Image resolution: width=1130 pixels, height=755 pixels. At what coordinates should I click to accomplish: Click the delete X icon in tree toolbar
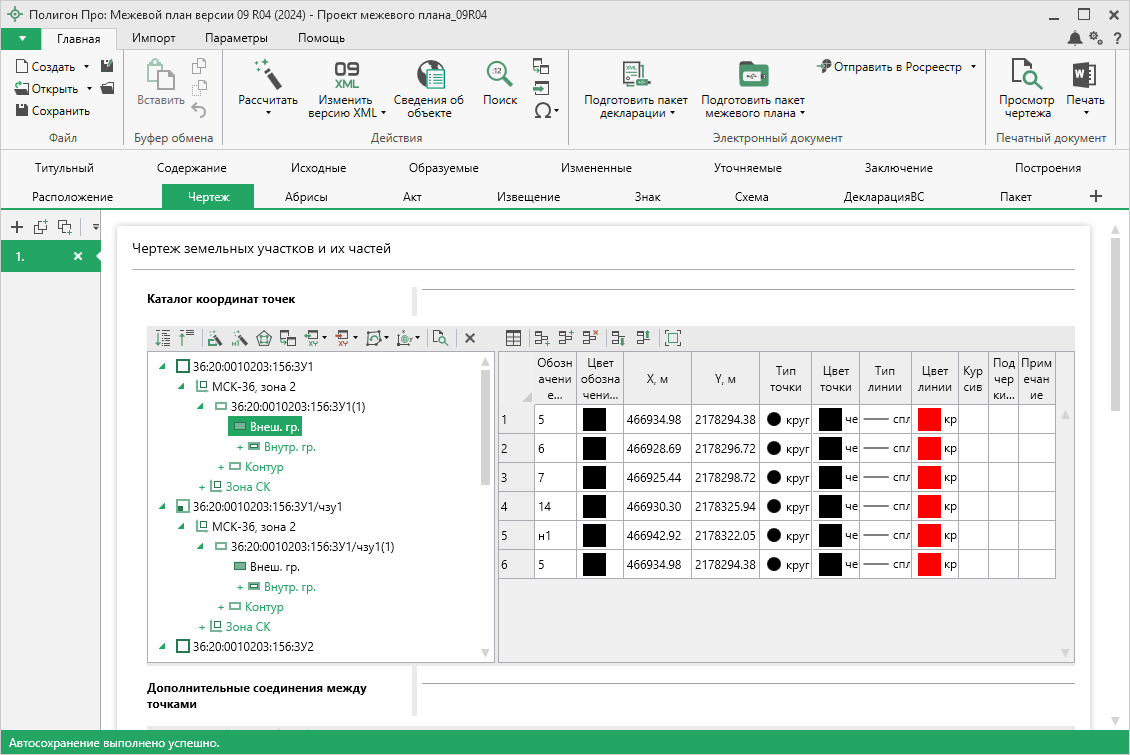(x=469, y=338)
